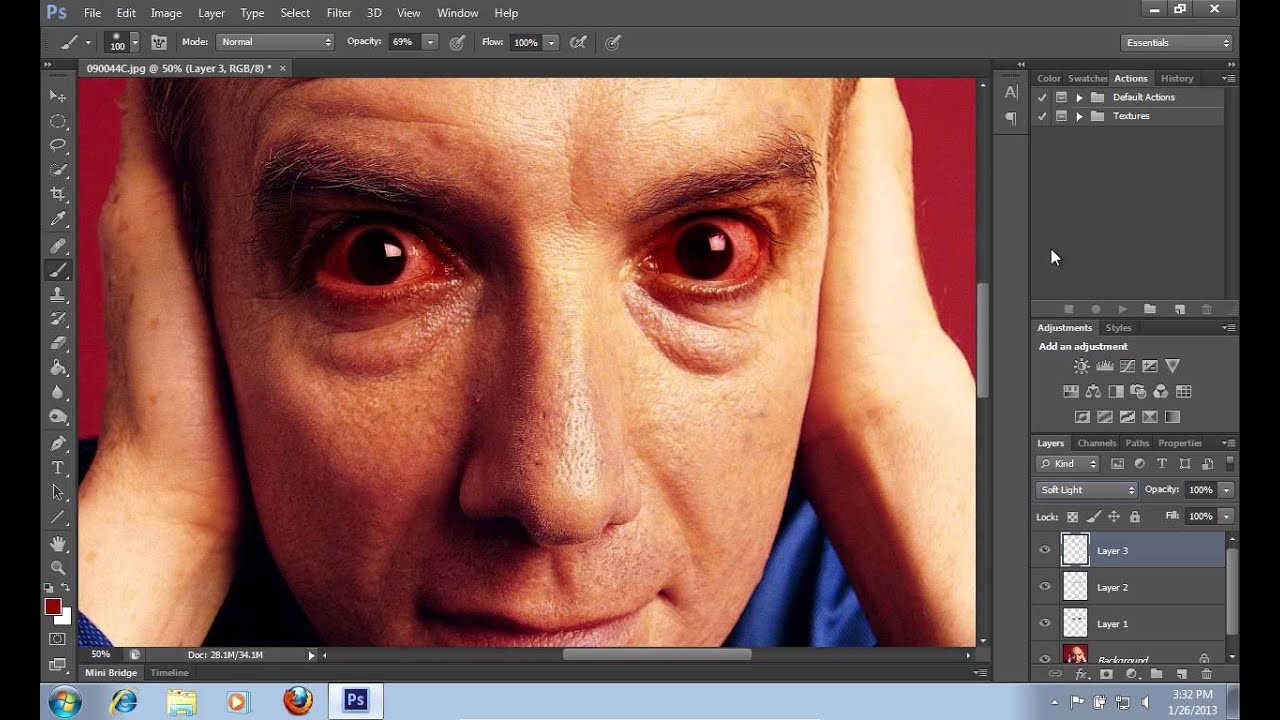The image size is (1280, 720).
Task: Open the Image menu
Action: click(x=166, y=13)
